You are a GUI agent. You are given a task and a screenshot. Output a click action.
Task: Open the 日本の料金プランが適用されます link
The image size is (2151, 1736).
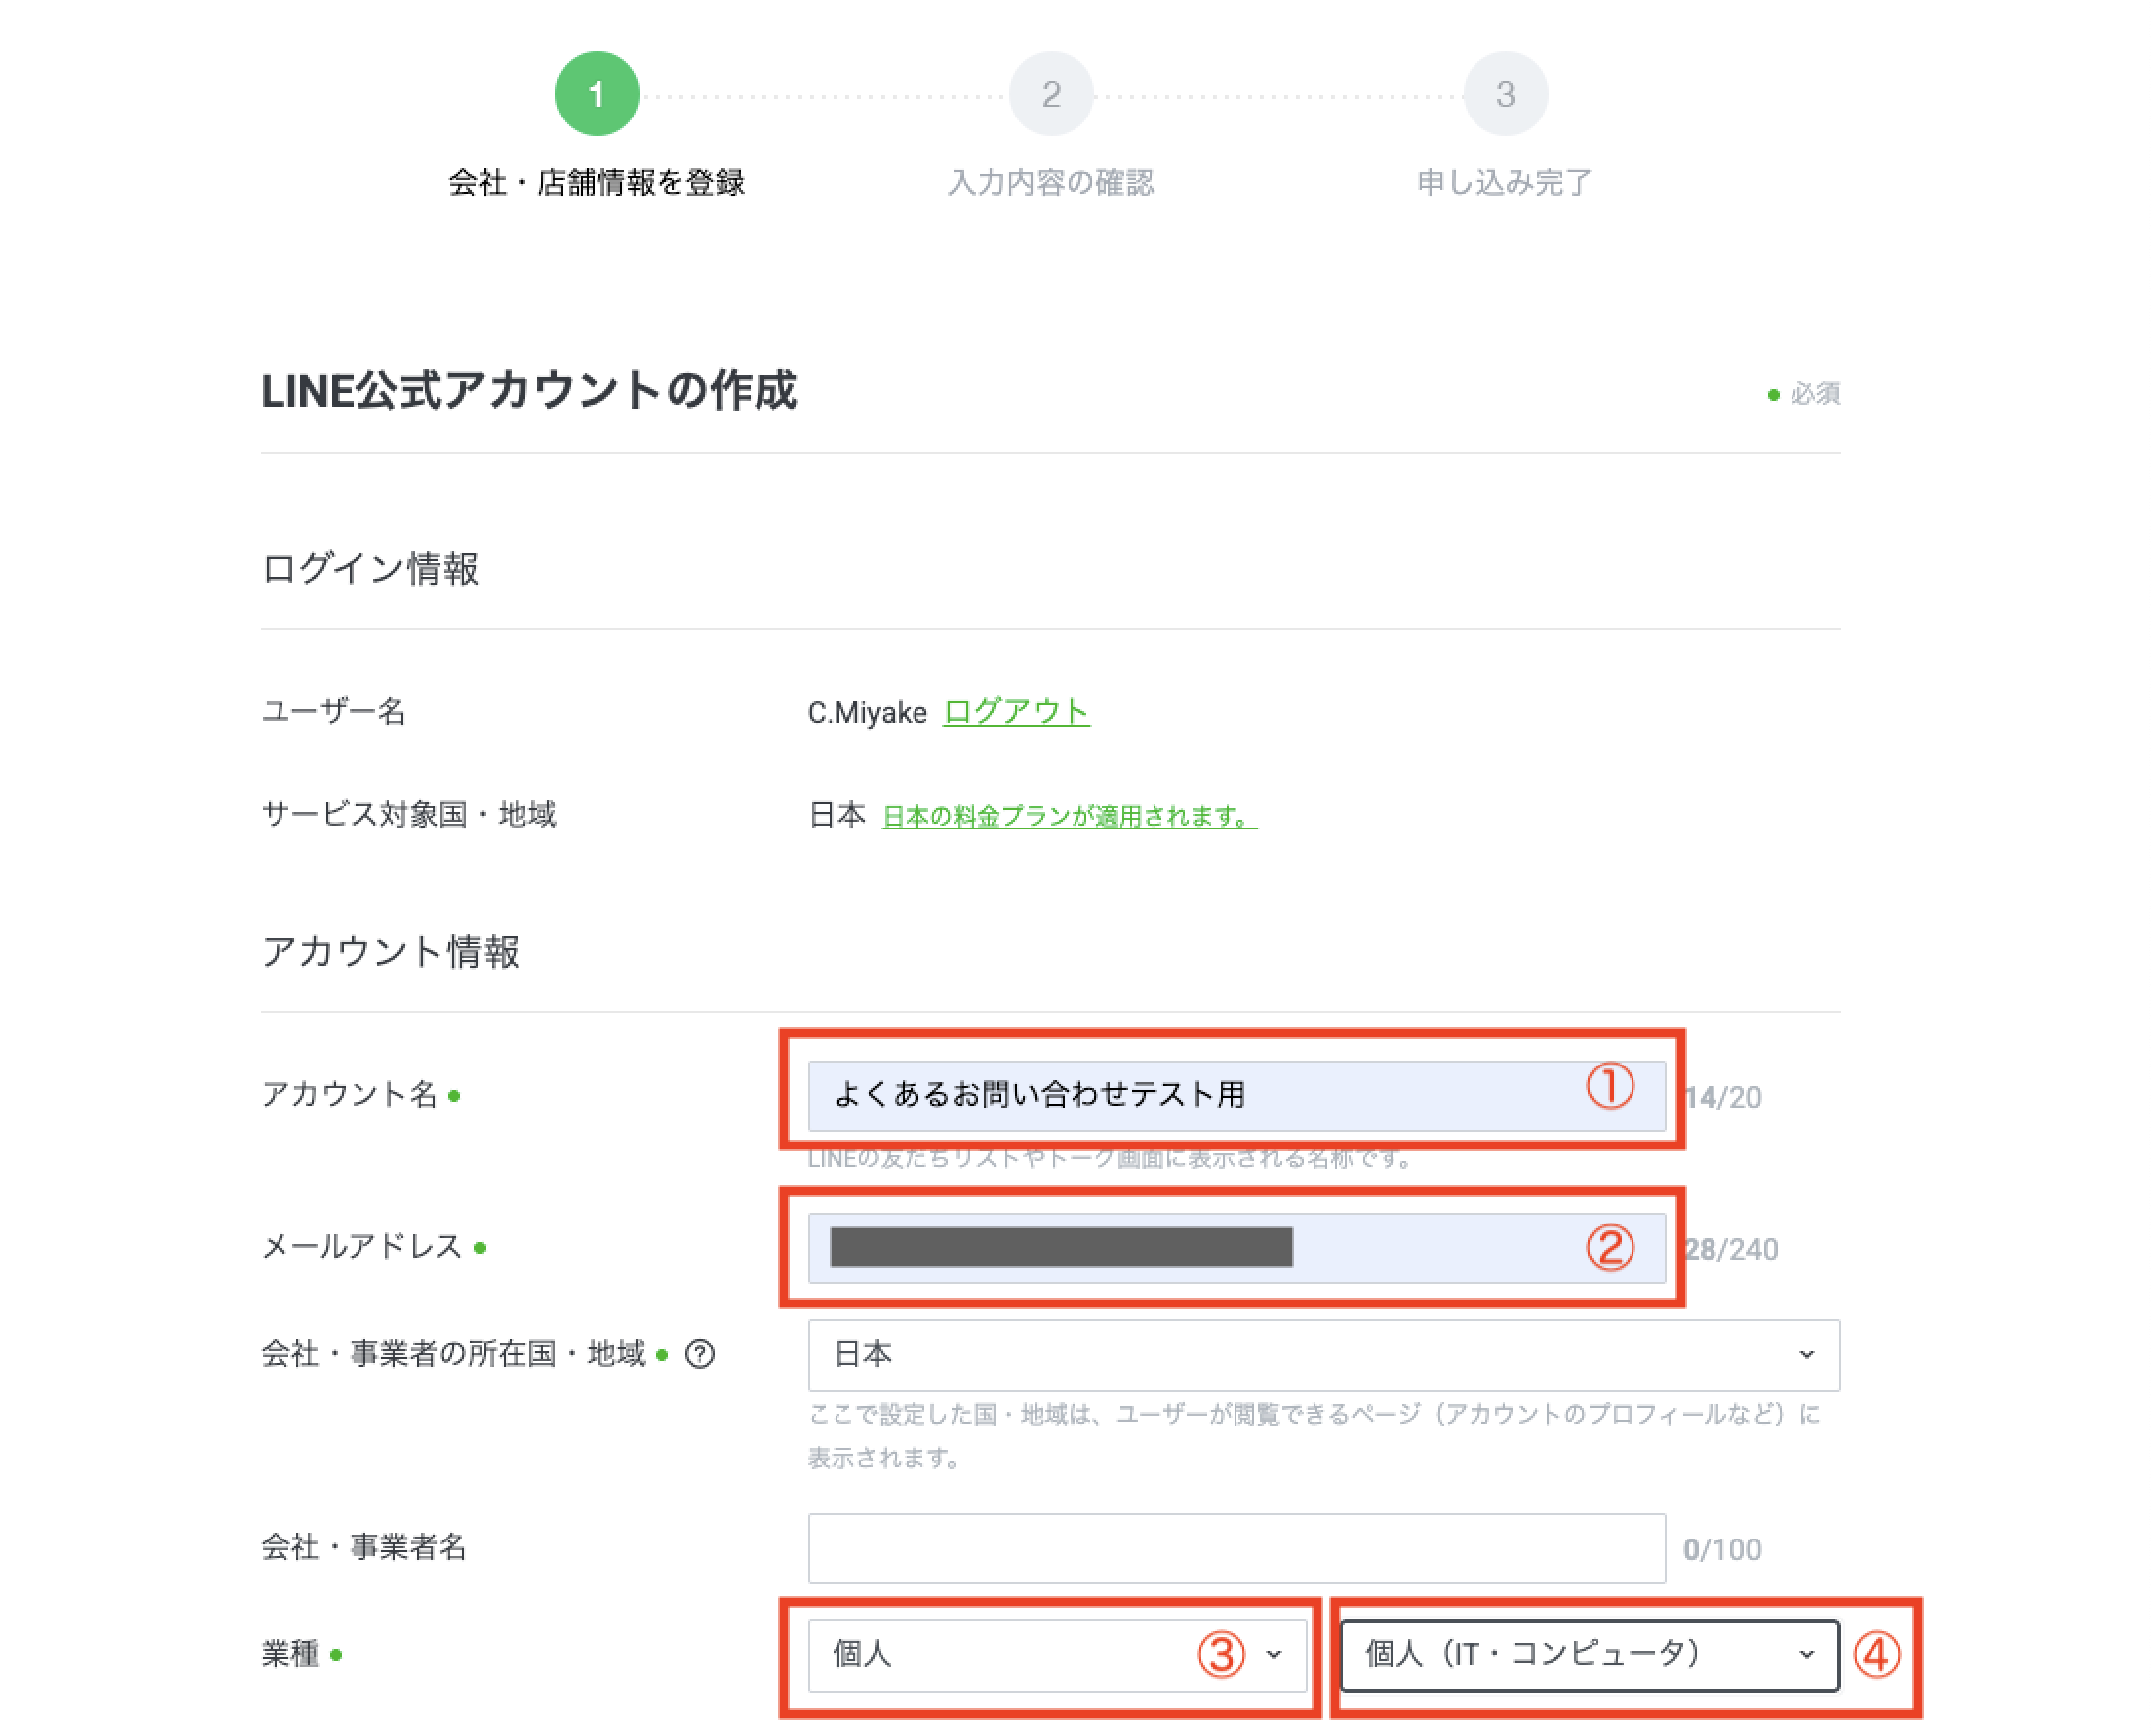click(x=1065, y=815)
